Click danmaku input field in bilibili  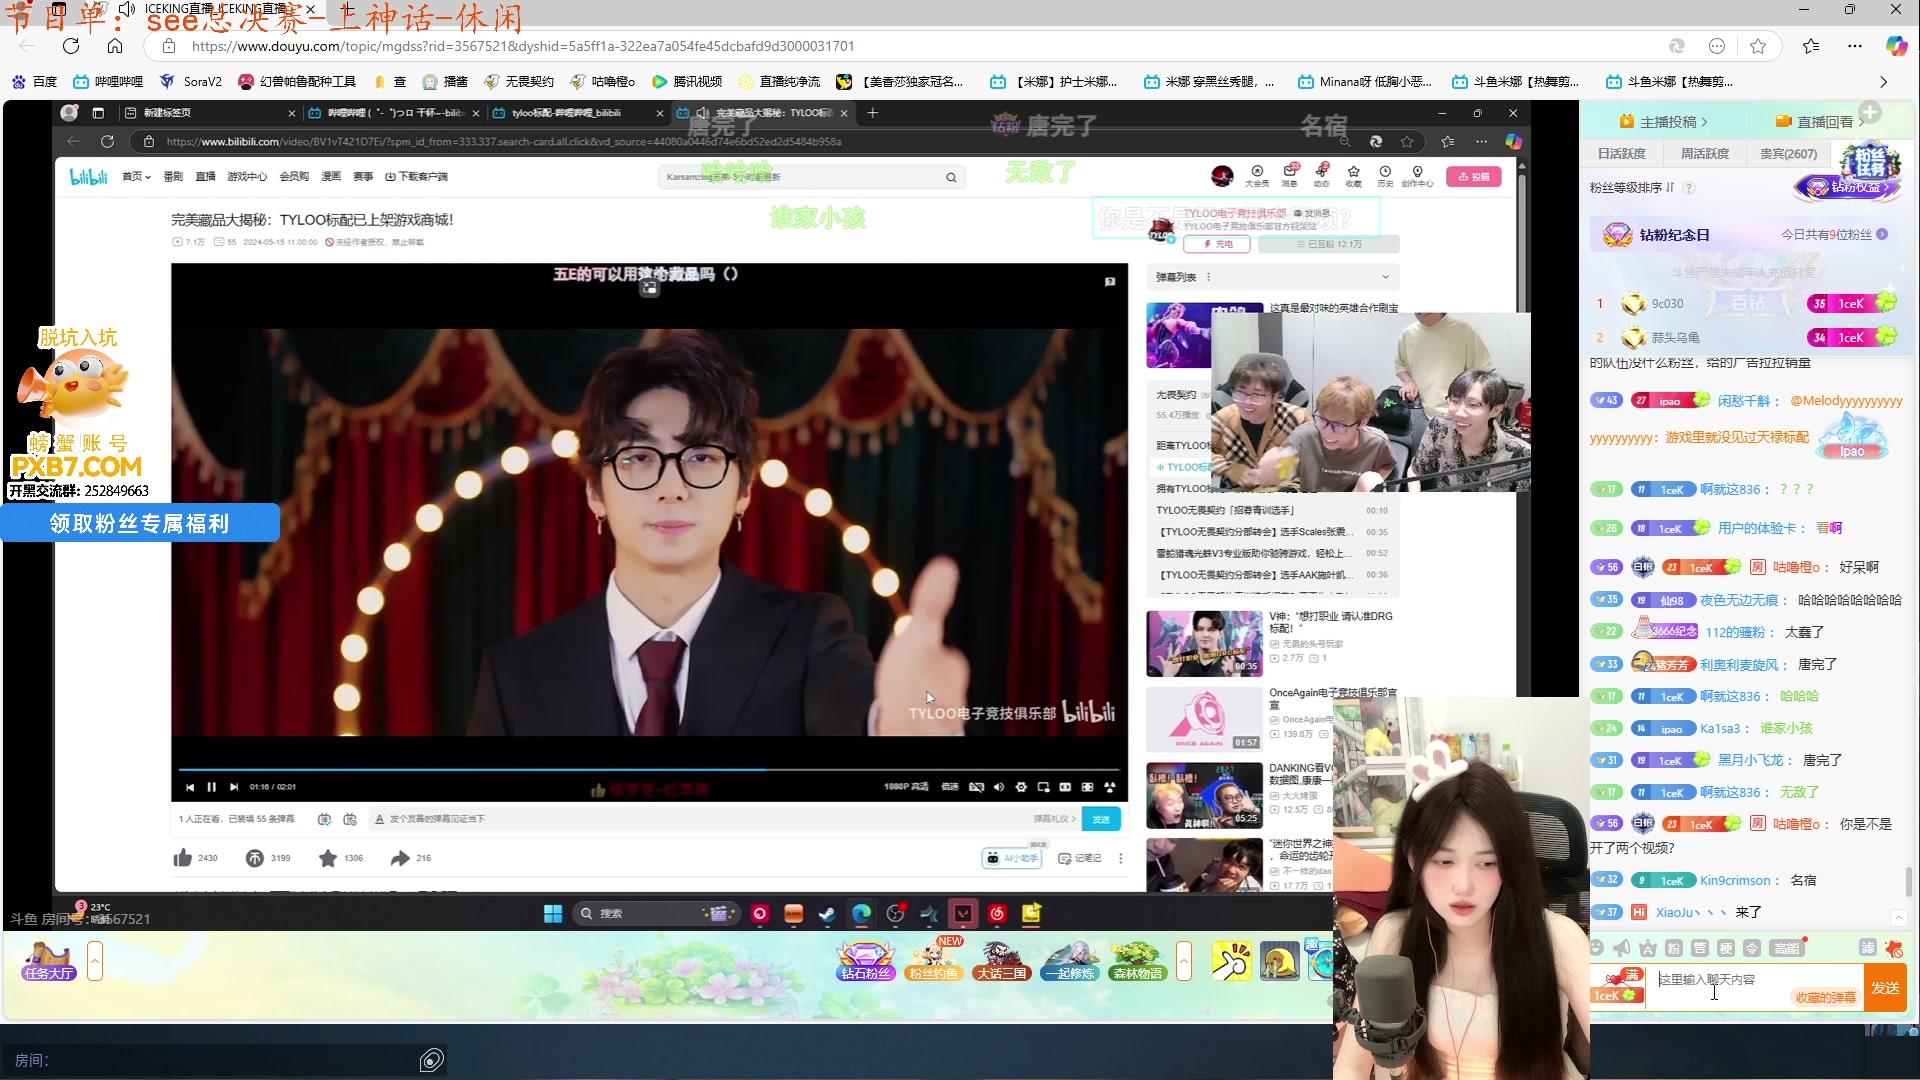click(700, 819)
